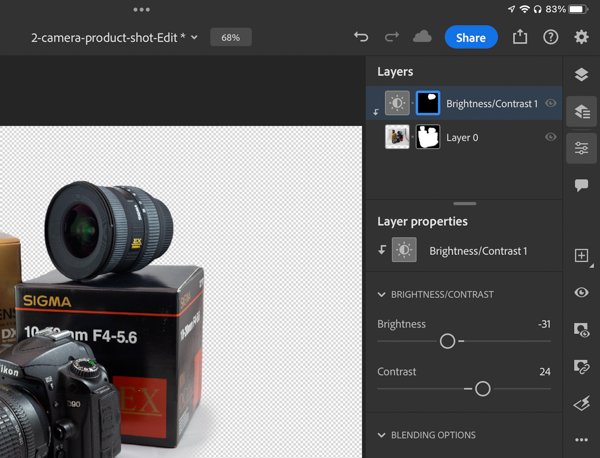Screen dimensions: 600x458
Task: Click the clipping arrow icon in Layer properties
Action: 382,250
